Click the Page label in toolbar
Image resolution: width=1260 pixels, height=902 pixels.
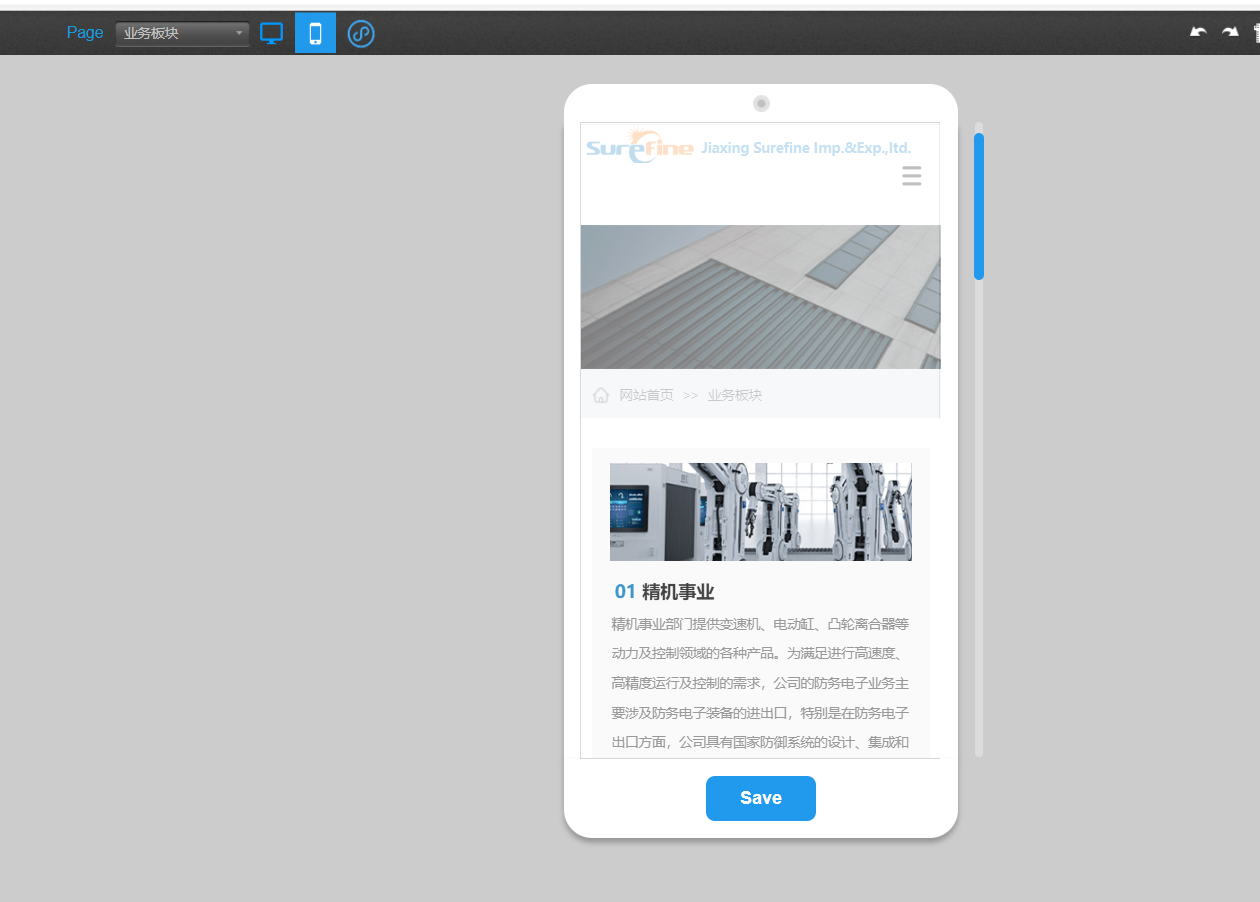tap(85, 33)
